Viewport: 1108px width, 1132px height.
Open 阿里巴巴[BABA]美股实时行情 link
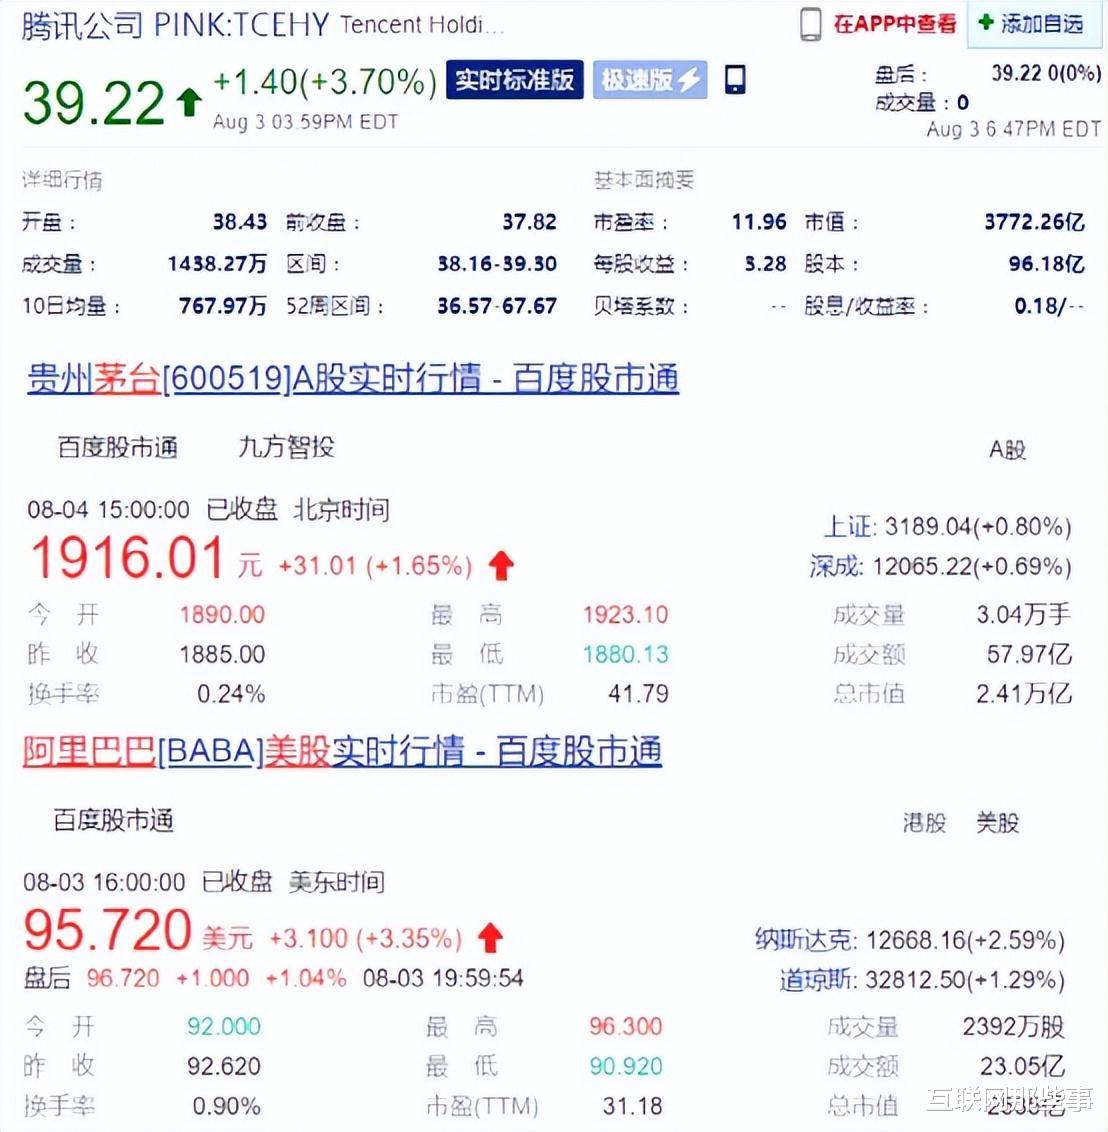[x=342, y=751]
